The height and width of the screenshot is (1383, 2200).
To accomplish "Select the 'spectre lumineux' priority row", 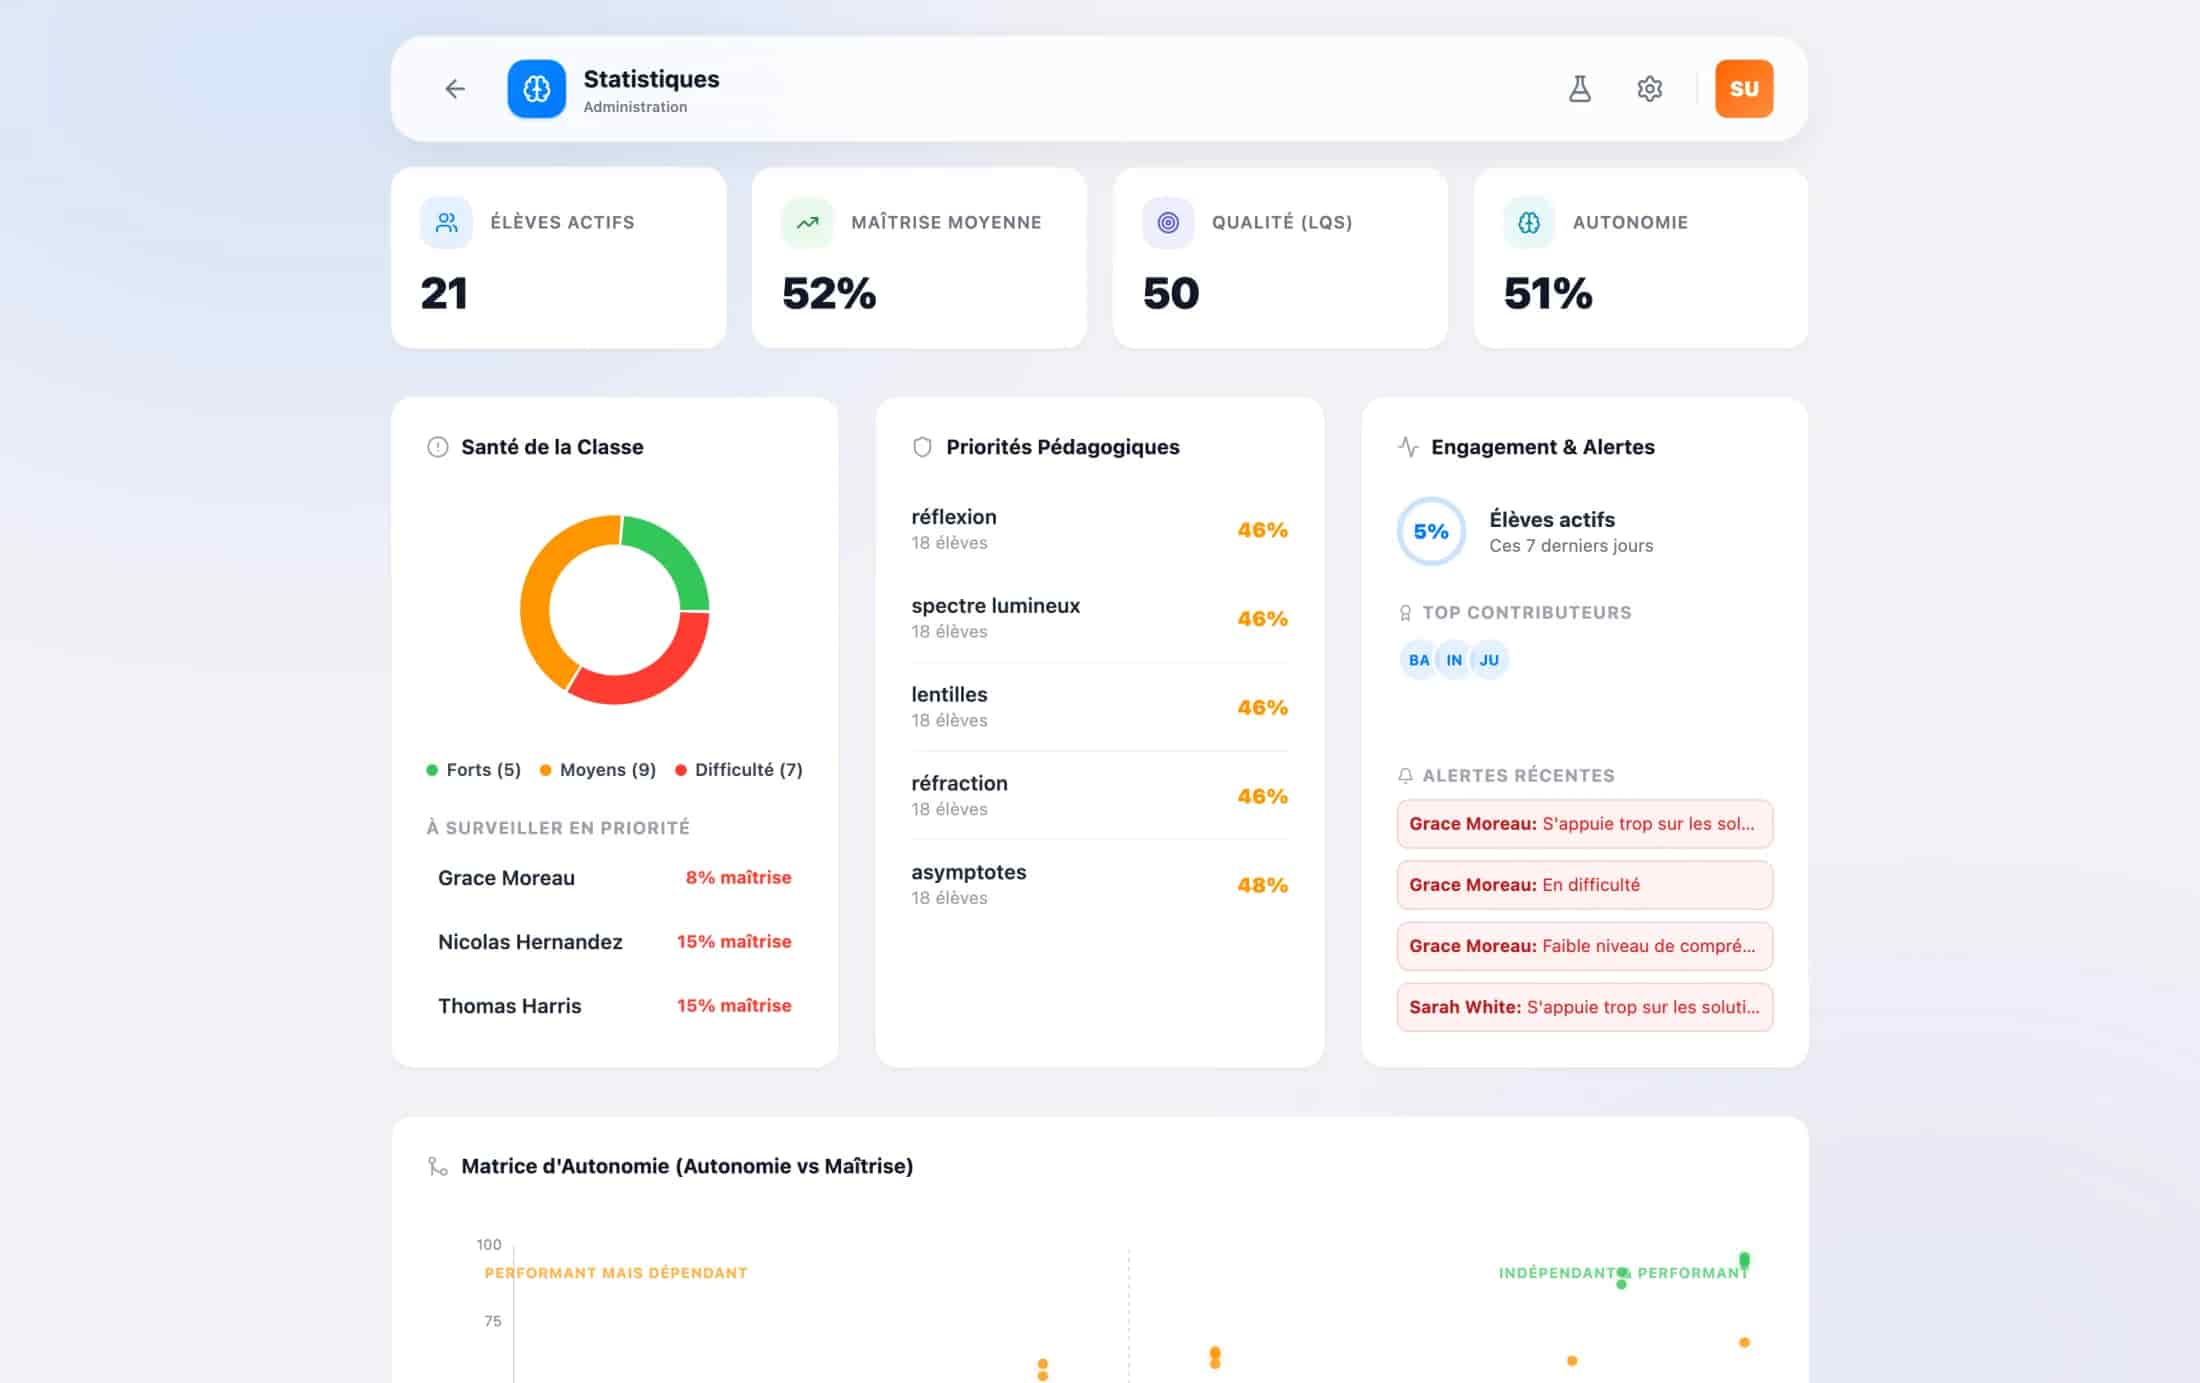I will click(x=1099, y=618).
